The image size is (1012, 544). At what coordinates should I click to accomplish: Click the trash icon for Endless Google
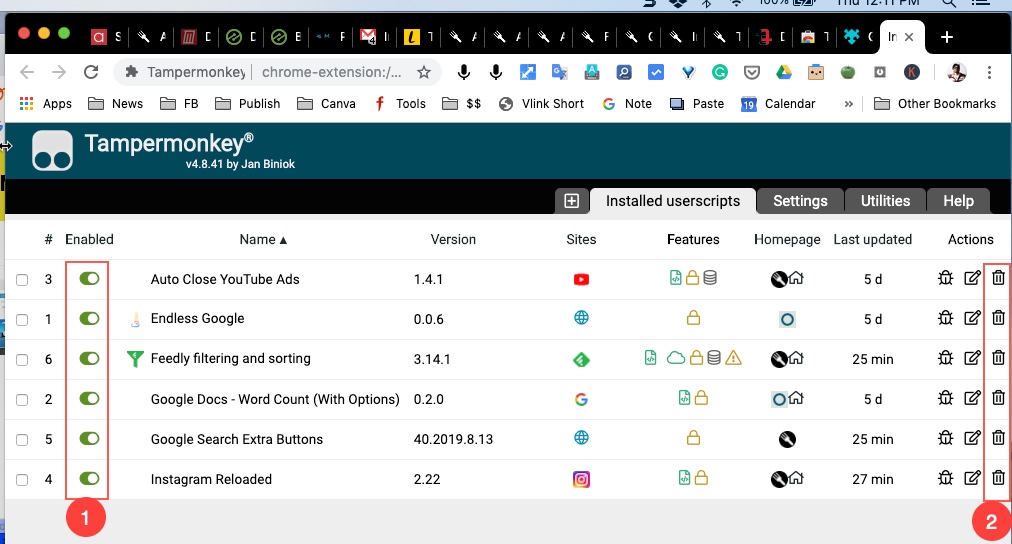pyautogui.click(x=998, y=318)
